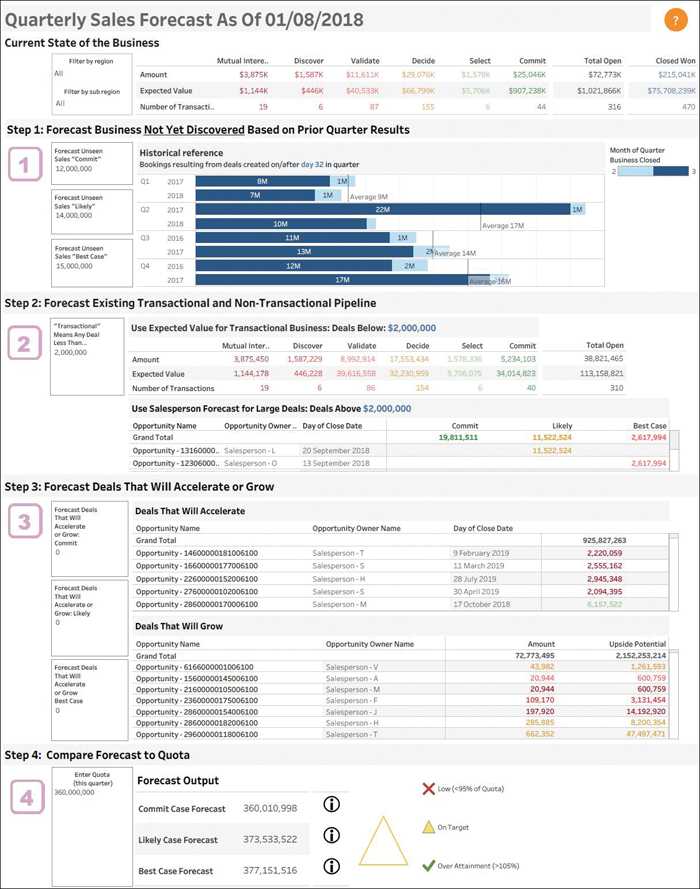The width and height of the screenshot is (700, 889).
Task: Click the Commit Case Forecast info icon
Action: click(x=332, y=804)
